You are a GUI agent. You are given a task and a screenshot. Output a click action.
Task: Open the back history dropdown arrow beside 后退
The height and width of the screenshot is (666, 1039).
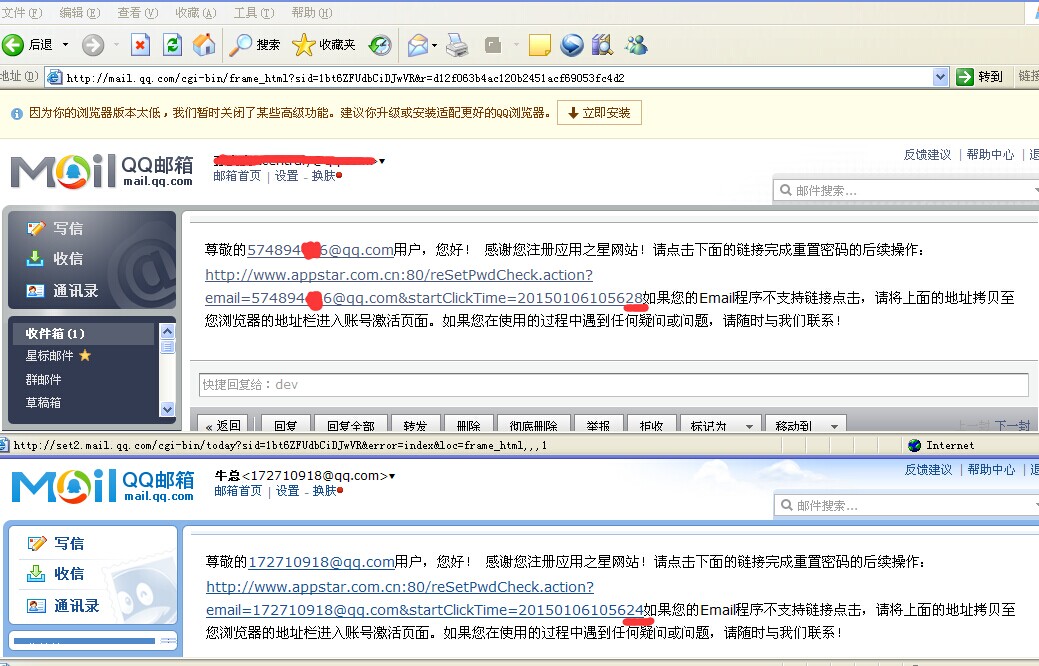coord(65,44)
